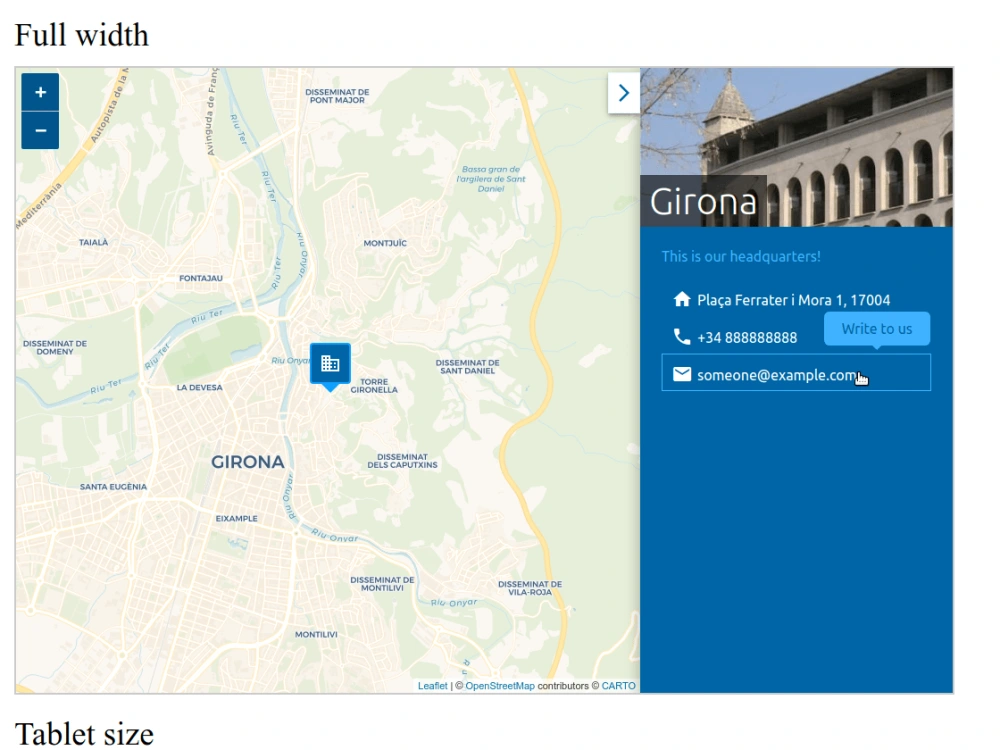The width and height of the screenshot is (1000, 750).
Task: Click the GIRONA city label on map
Action: 247,462
